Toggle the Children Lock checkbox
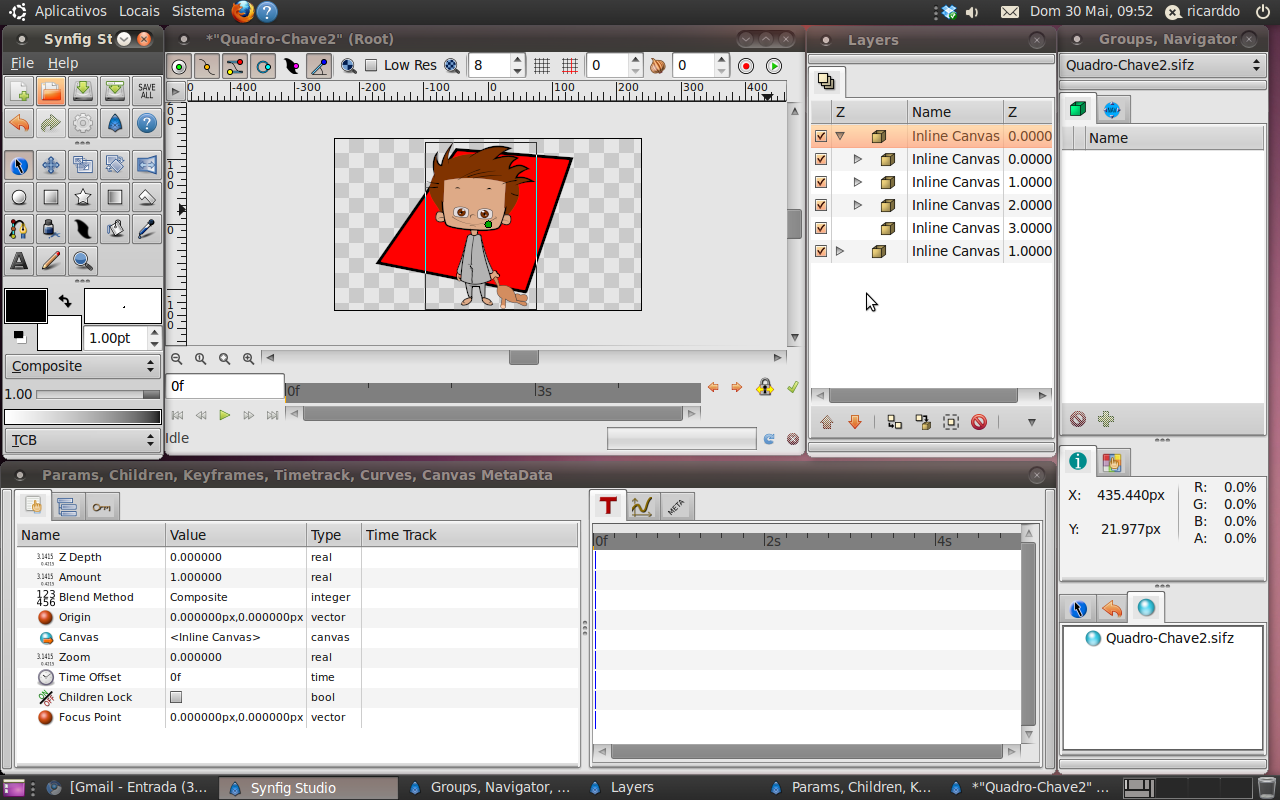The width and height of the screenshot is (1280, 800). click(176, 697)
